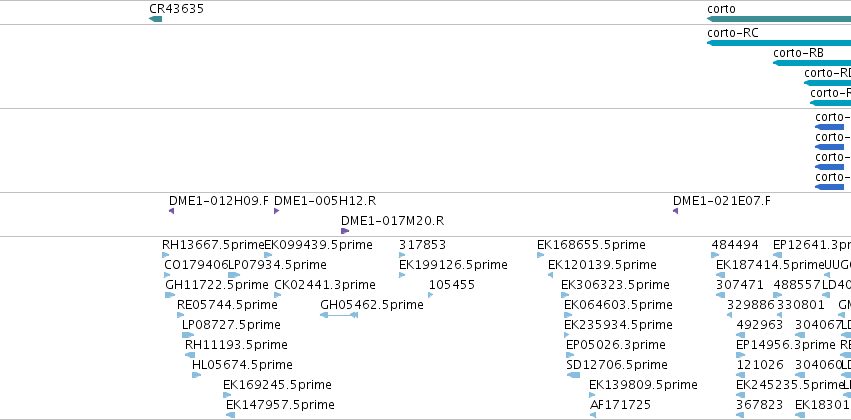Screen dimensions: 851x420
Task: Select the EK306323.5prime EST label
Action: pos(615,285)
